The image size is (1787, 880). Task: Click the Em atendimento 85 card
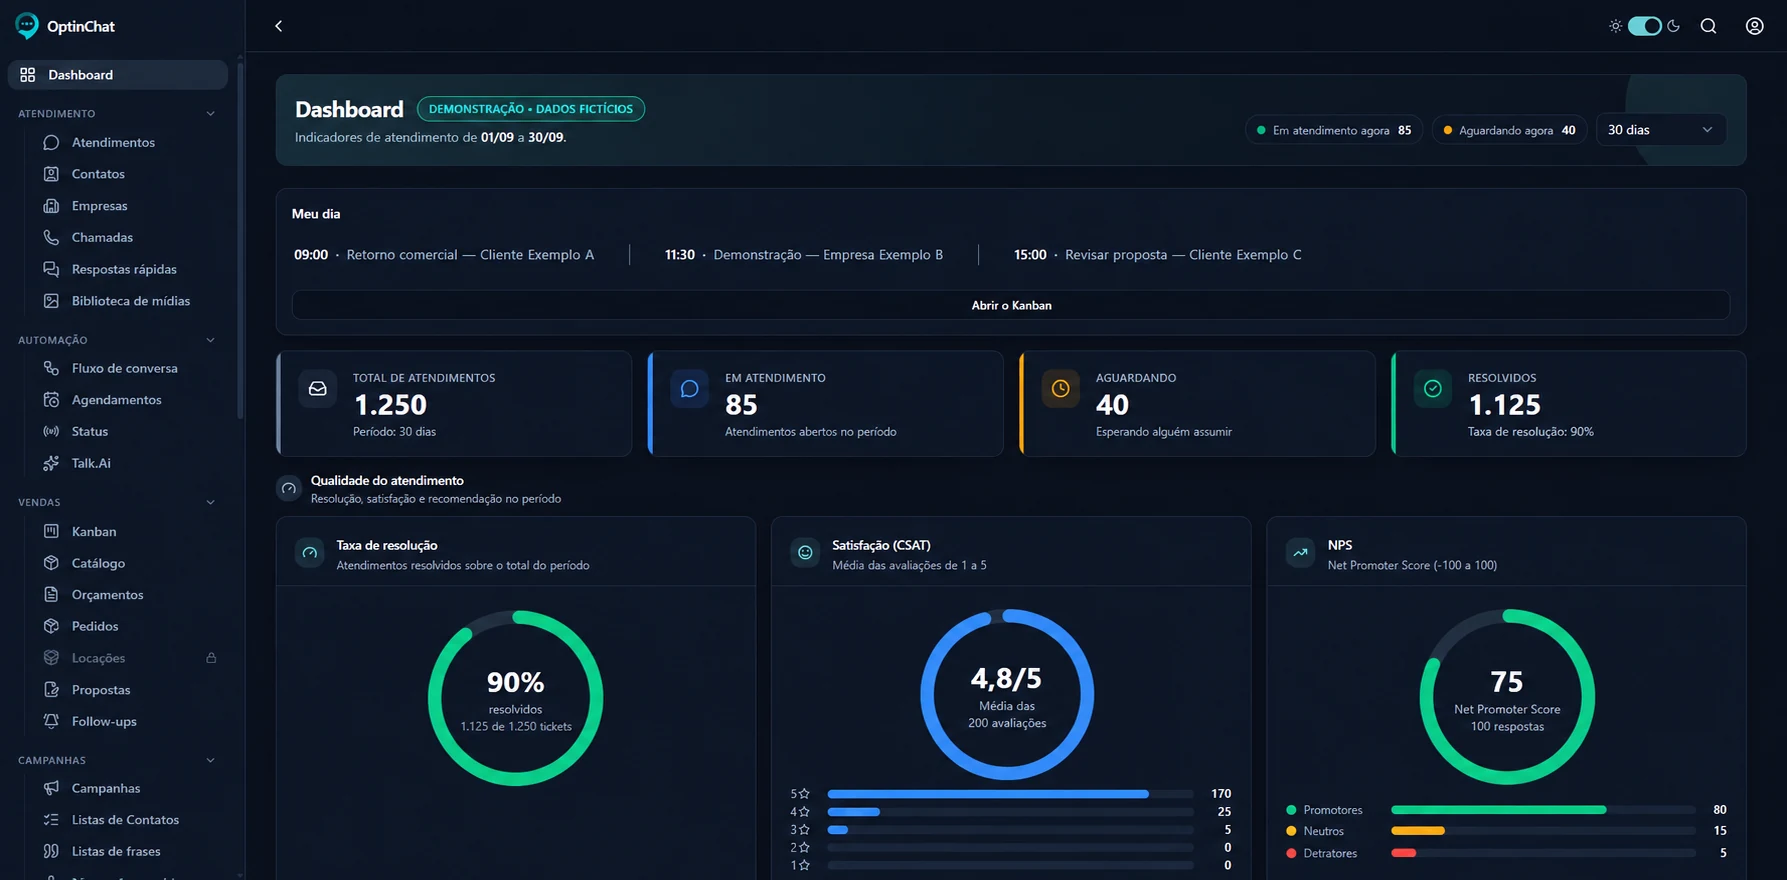826,404
